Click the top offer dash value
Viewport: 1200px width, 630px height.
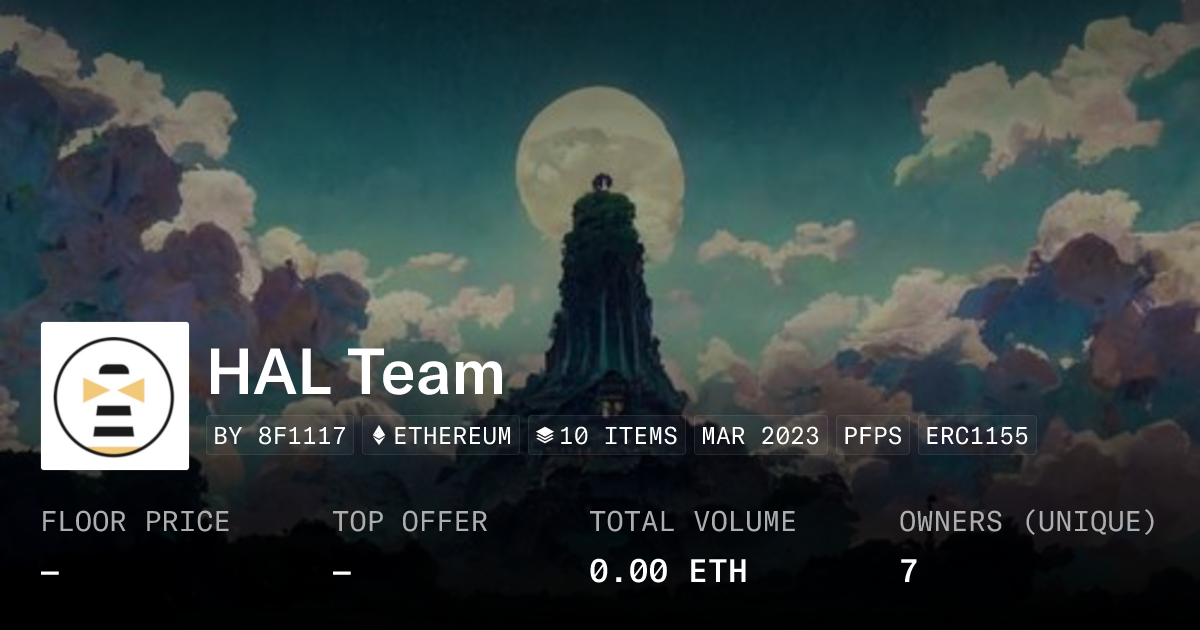pyautogui.click(x=342, y=573)
